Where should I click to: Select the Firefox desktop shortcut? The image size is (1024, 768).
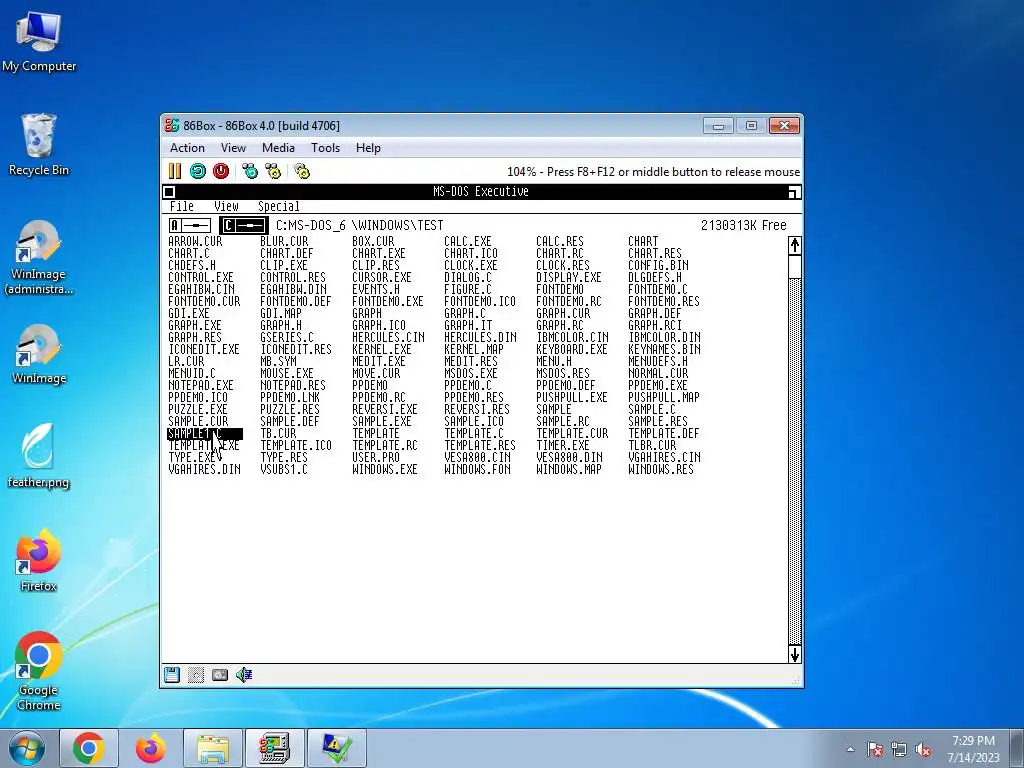[x=39, y=560]
